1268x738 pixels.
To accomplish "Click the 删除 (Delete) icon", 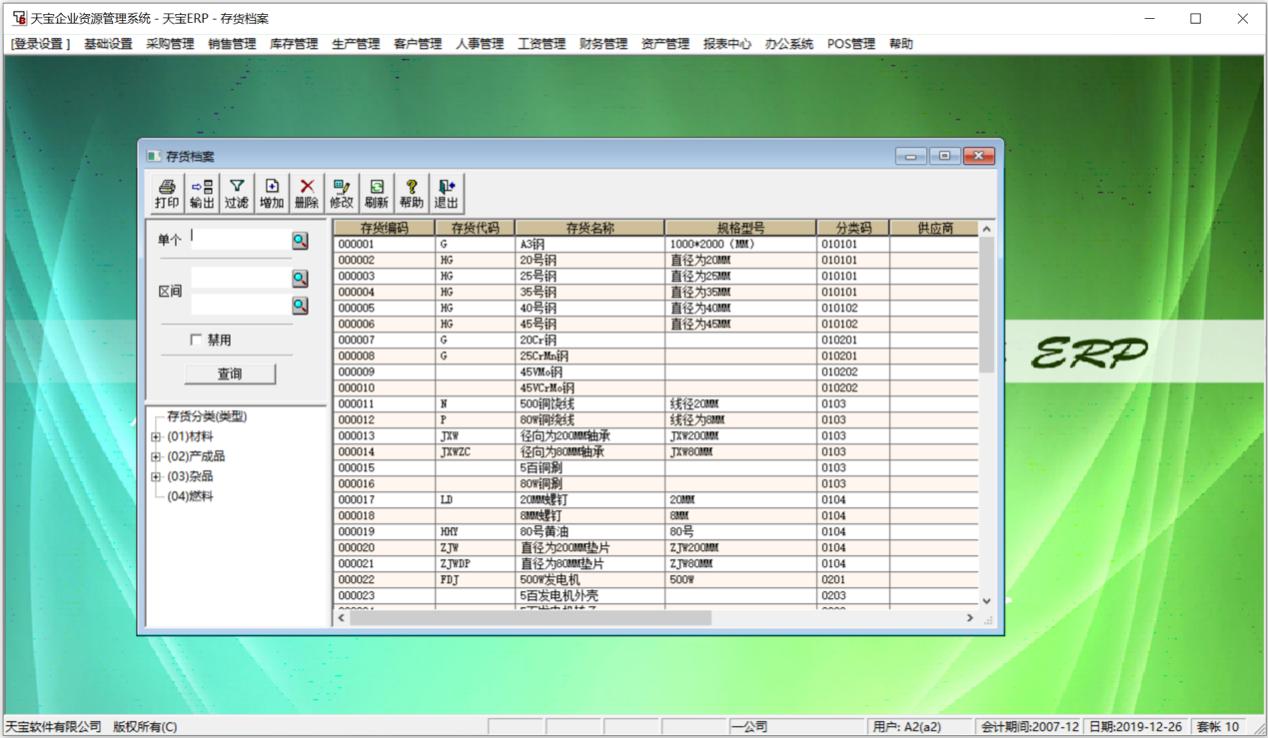I will pyautogui.click(x=306, y=190).
